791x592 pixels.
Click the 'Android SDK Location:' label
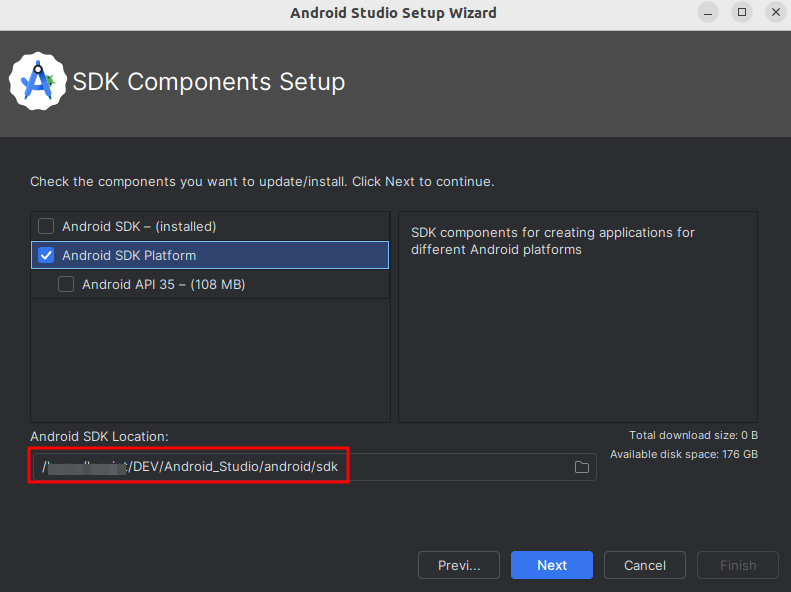pyautogui.click(x=99, y=436)
